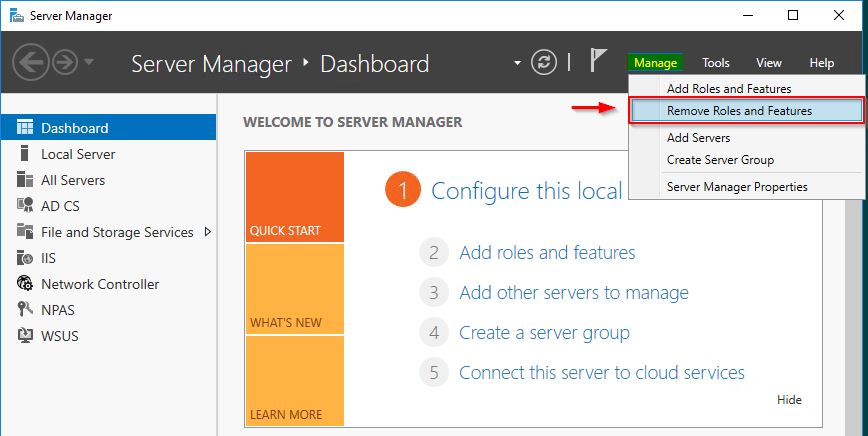Viewport: 868px width, 436px height.
Task: Select the WHAT'S NEW tile
Action: tap(295, 289)
